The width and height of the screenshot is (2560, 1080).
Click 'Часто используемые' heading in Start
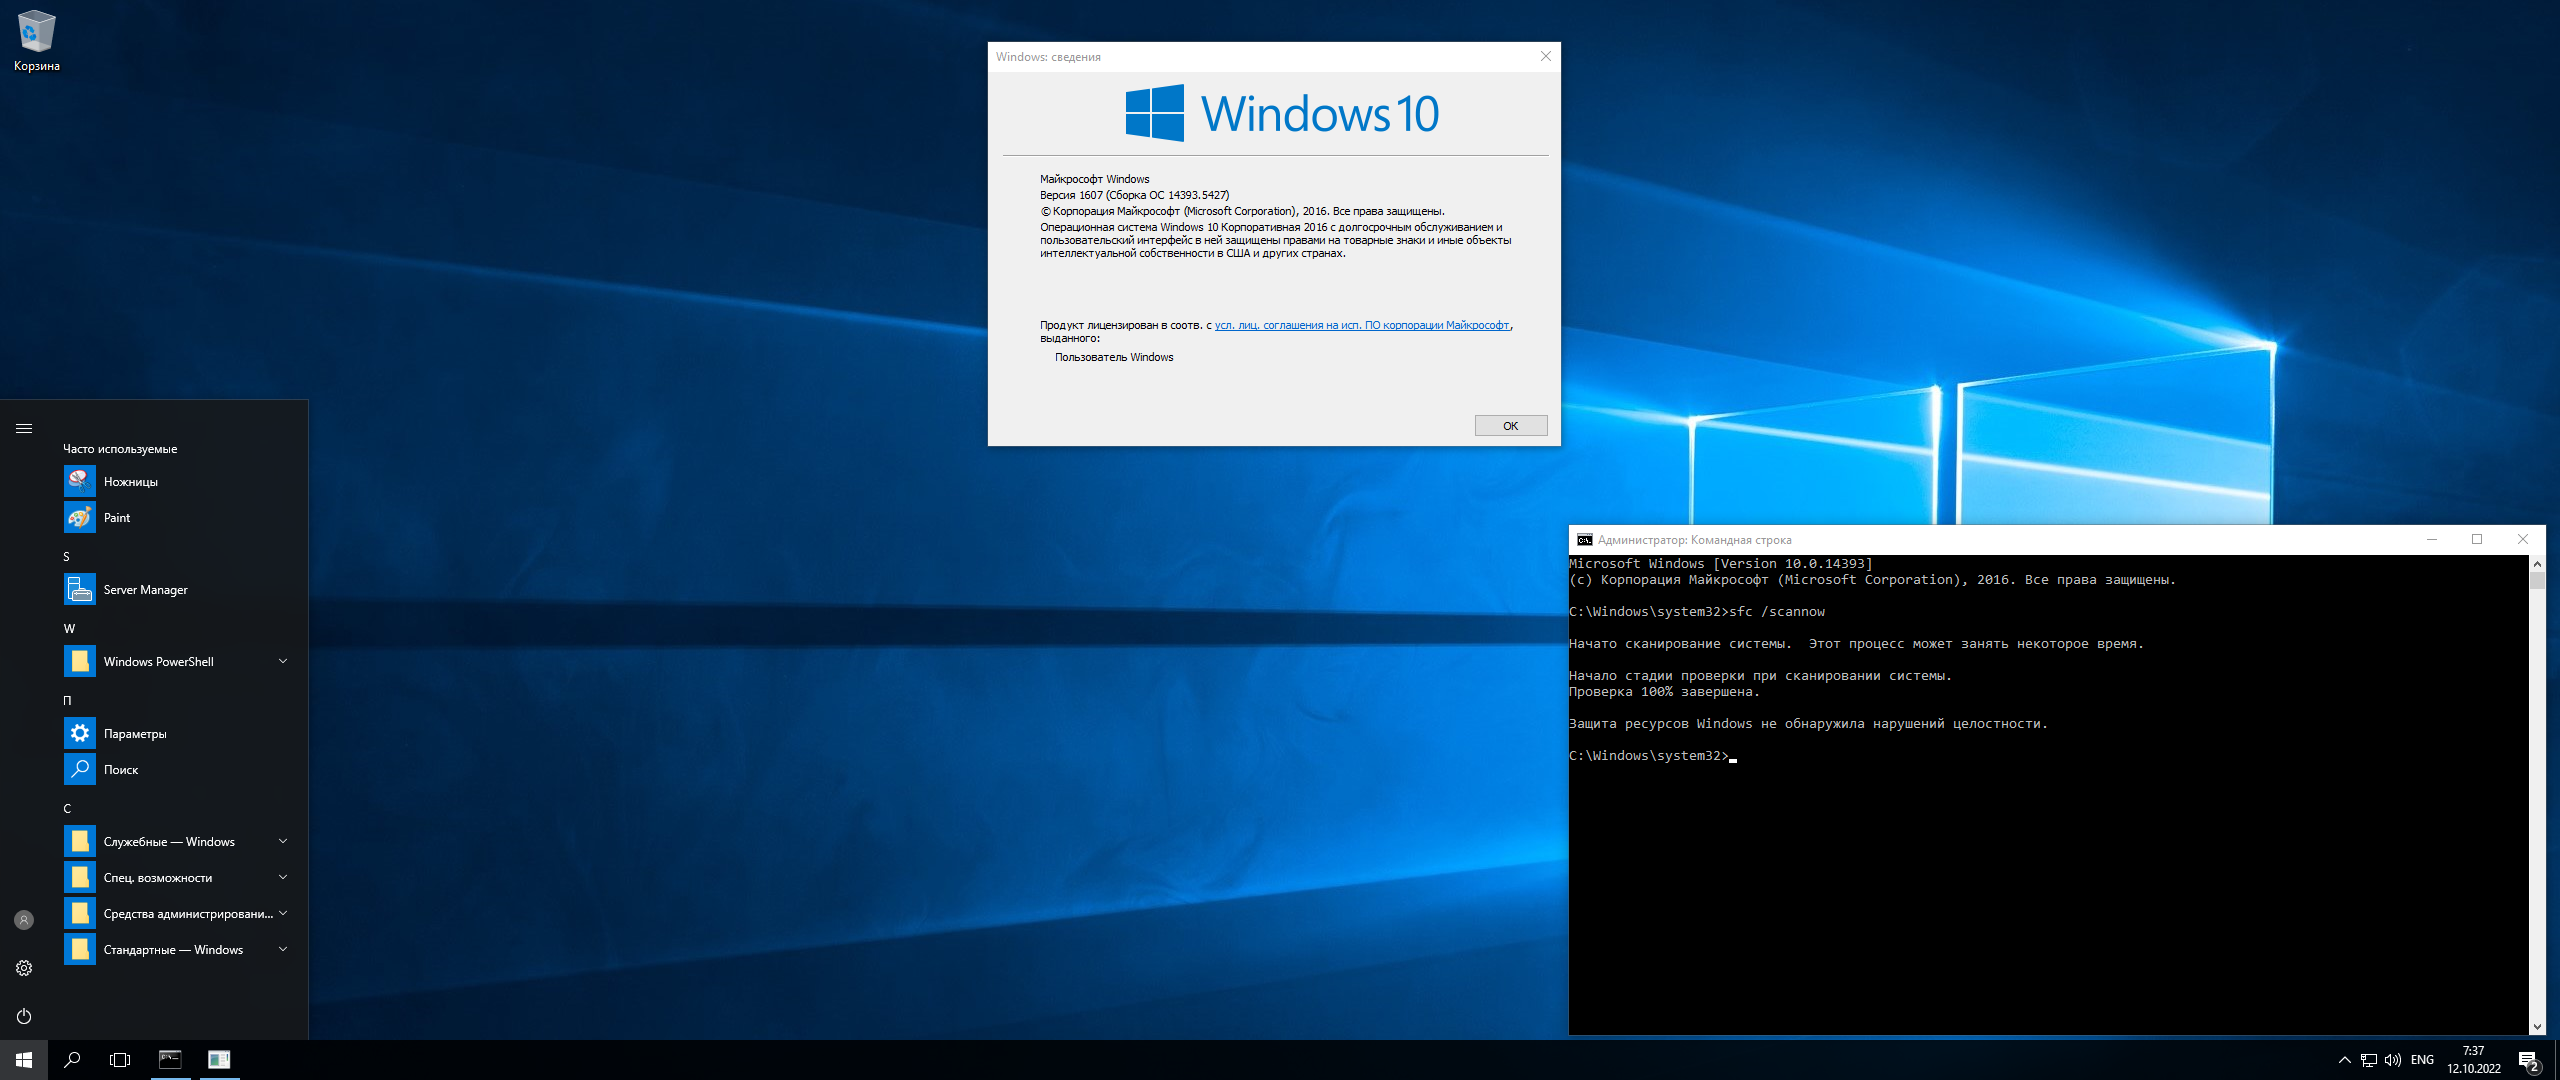120,449
